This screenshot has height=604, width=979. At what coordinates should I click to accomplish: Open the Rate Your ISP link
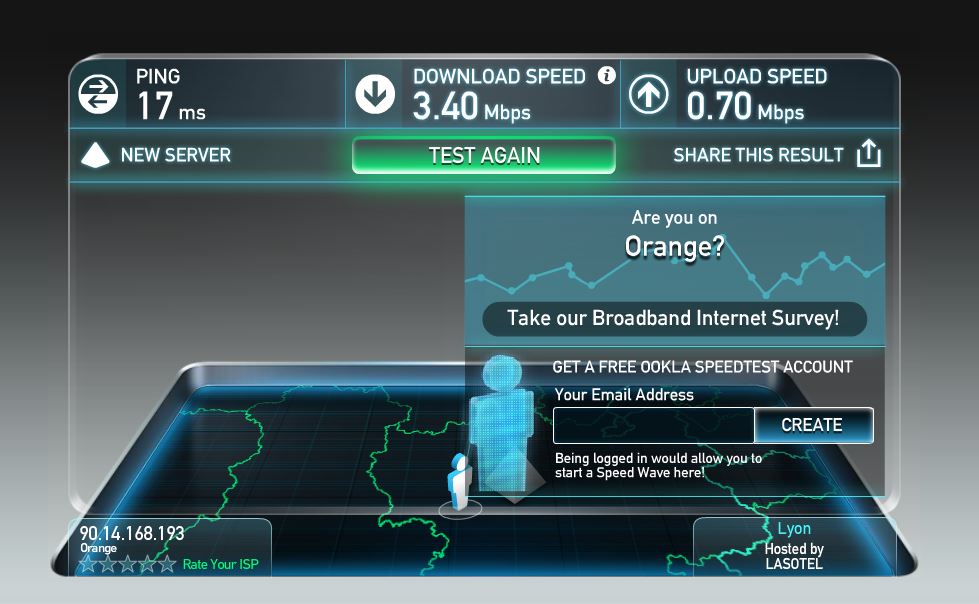click(x=220, y=565)
